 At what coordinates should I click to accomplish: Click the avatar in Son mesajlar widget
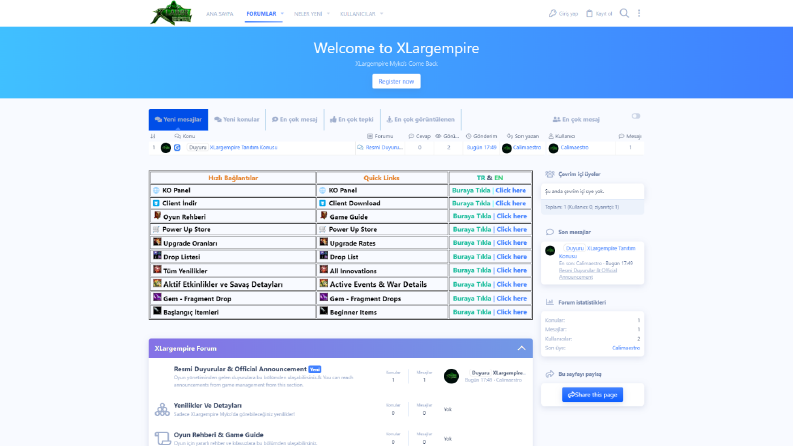550,250
